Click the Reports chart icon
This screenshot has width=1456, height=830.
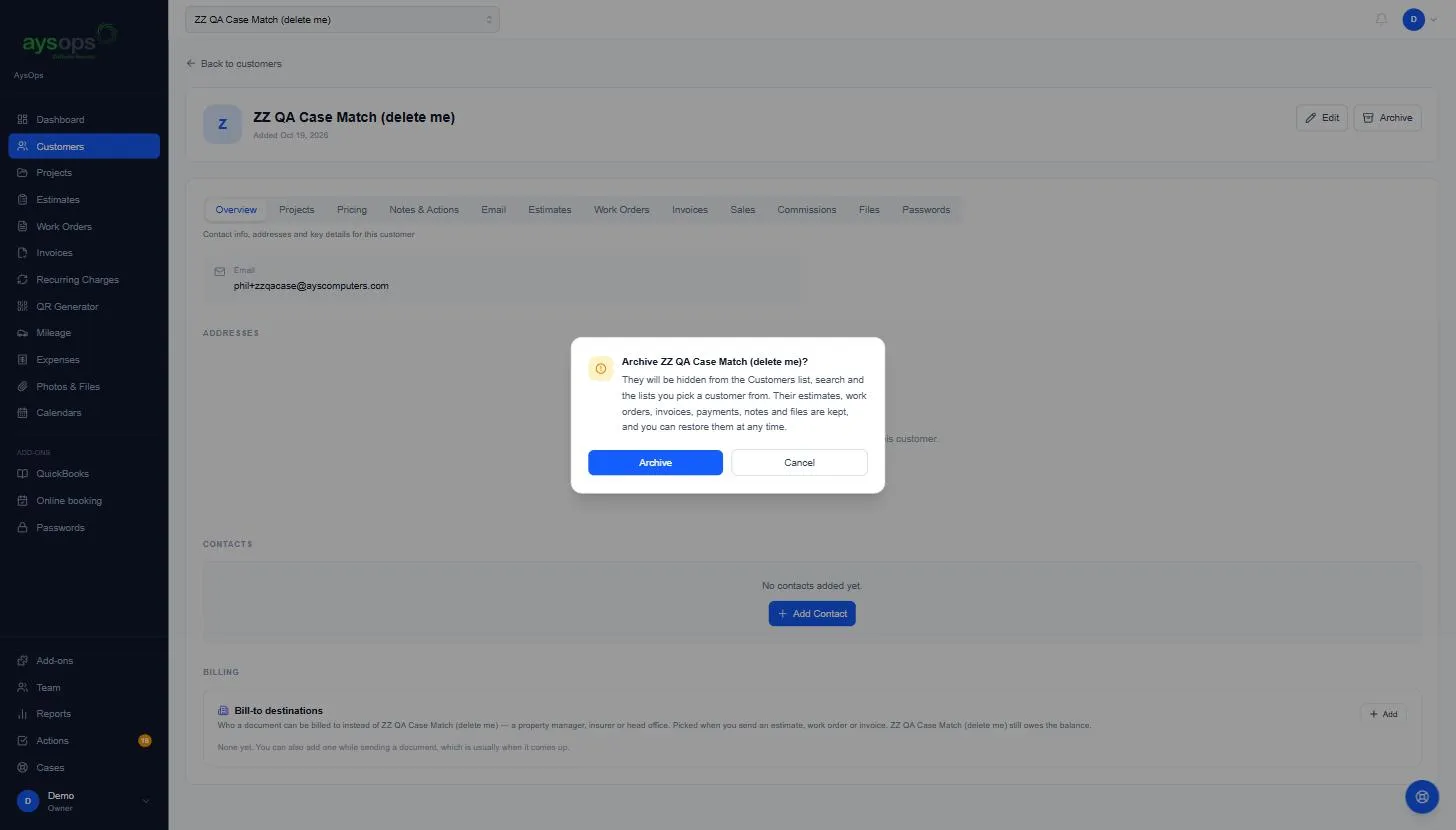point(23,714)
